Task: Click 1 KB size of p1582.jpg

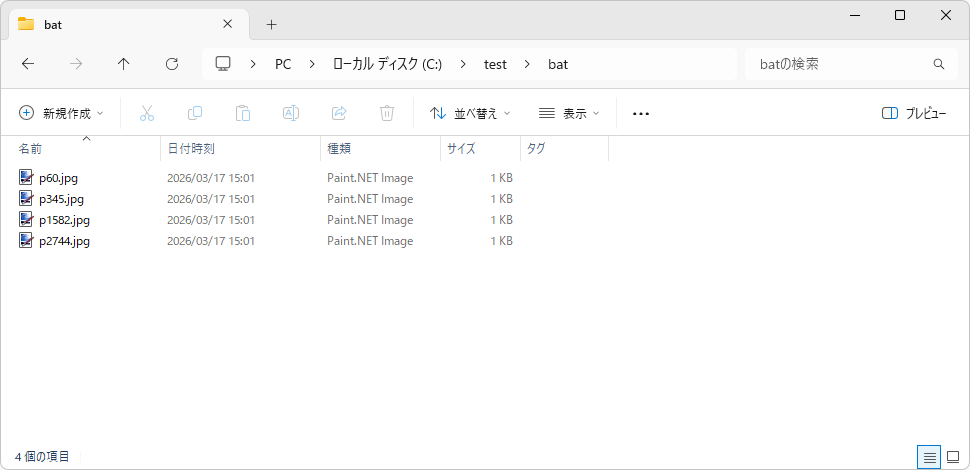Action: (x=501, y=220)
